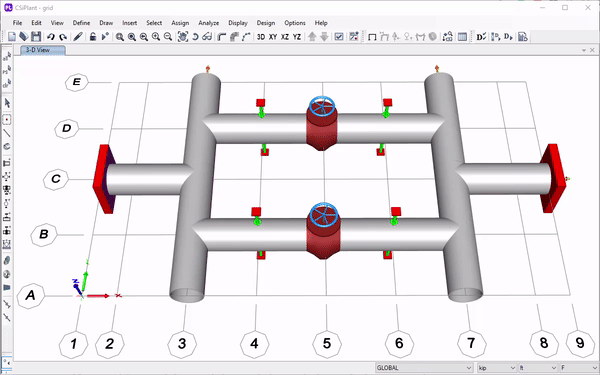The height and width of the screenshot is (375, 600).
Task: Click the blue handwheel of upper valve
Action: pyautogui.click(x=322, y=106)
